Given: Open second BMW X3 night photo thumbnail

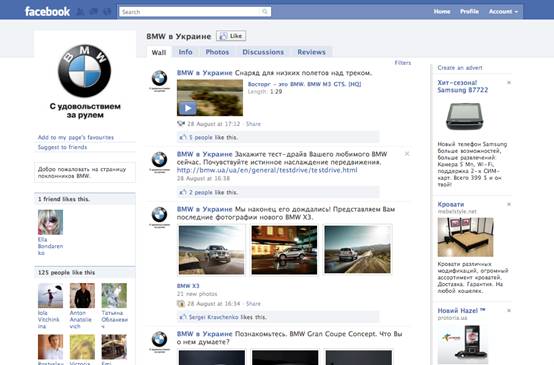Looking at the screenshot, I should click(x=284, y=250).
